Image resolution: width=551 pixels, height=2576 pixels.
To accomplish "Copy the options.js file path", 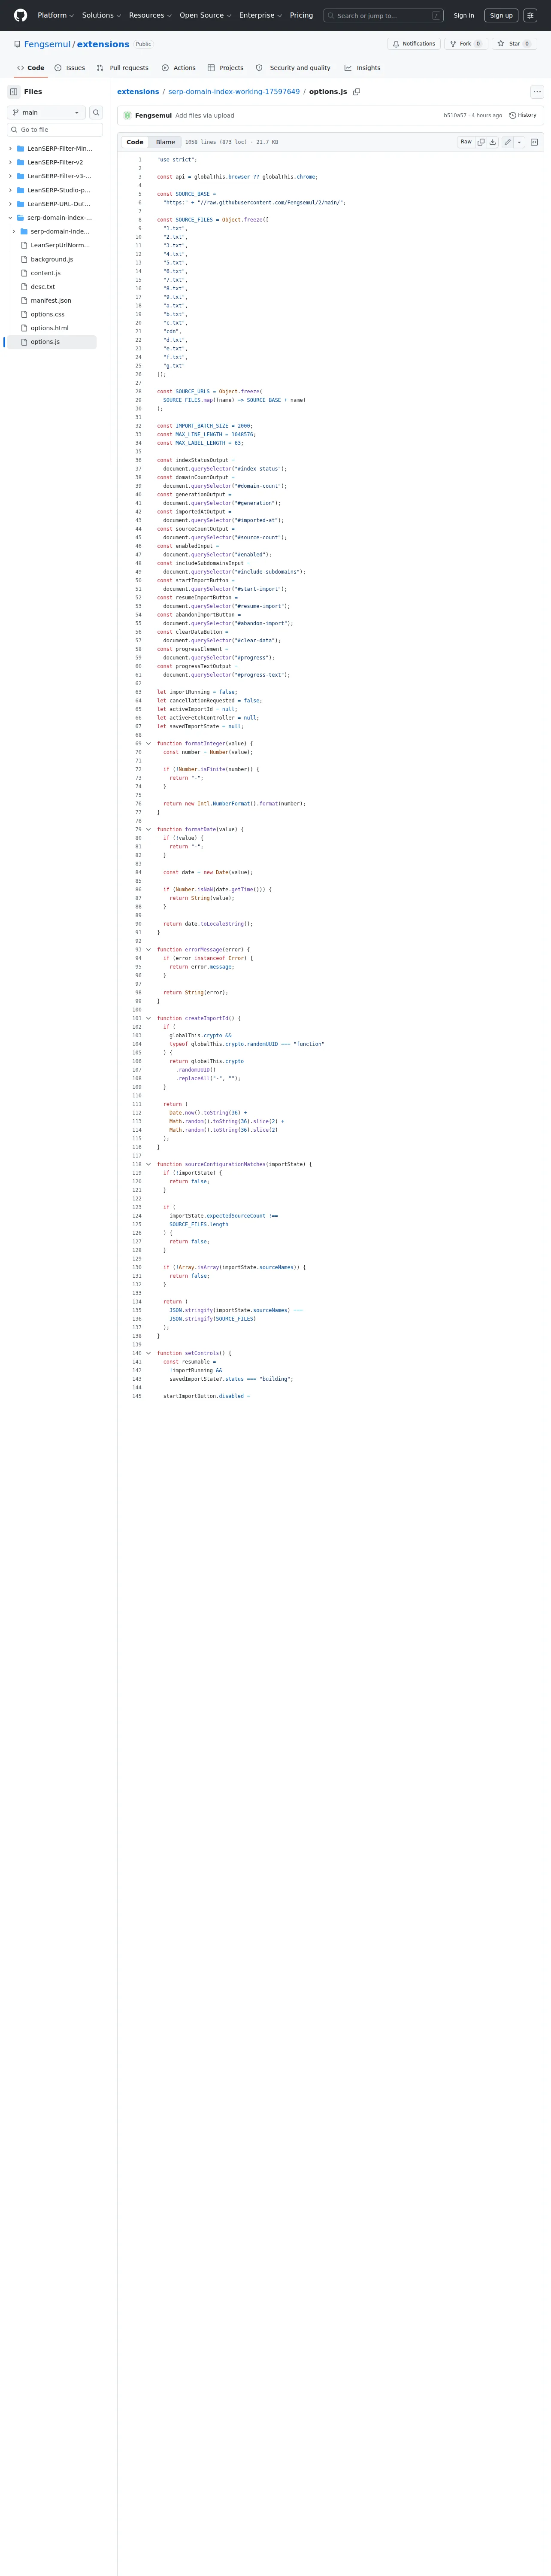I will (357, 92).
